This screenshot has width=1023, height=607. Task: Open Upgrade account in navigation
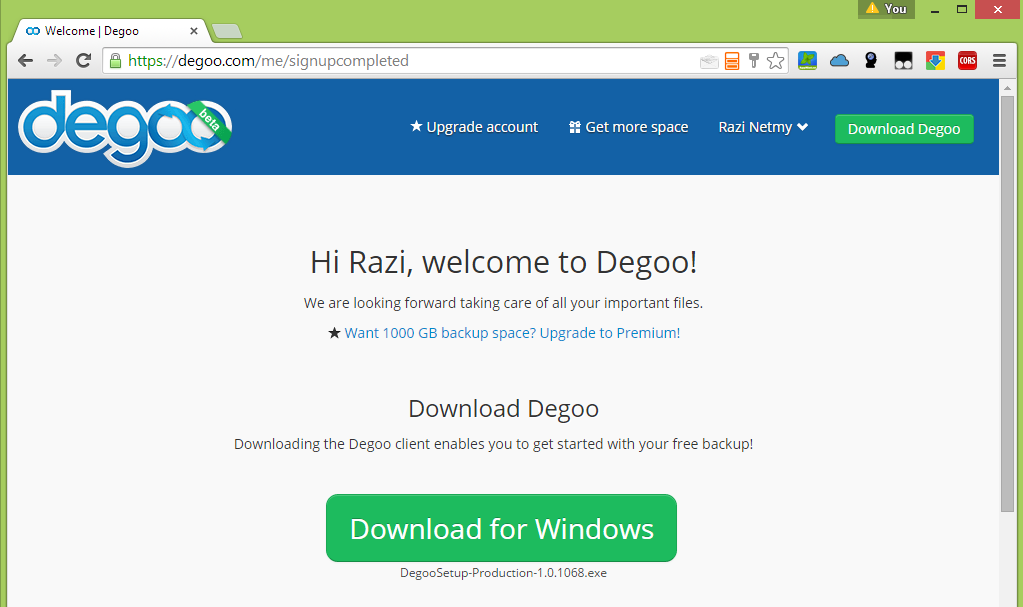click(x=474, y=127)
